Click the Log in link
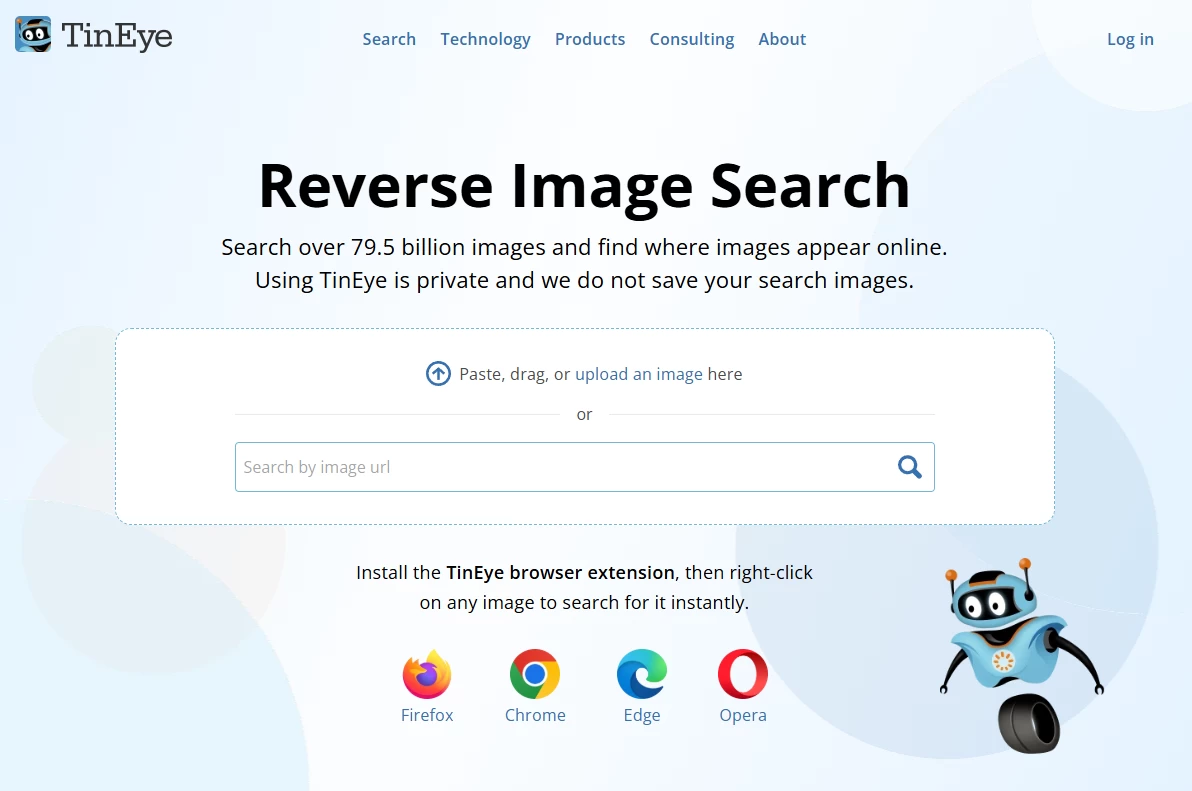 pos(1130,40)
